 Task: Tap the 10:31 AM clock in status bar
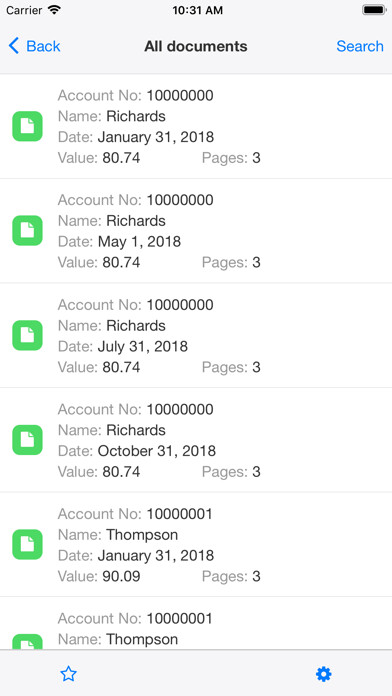198,10
